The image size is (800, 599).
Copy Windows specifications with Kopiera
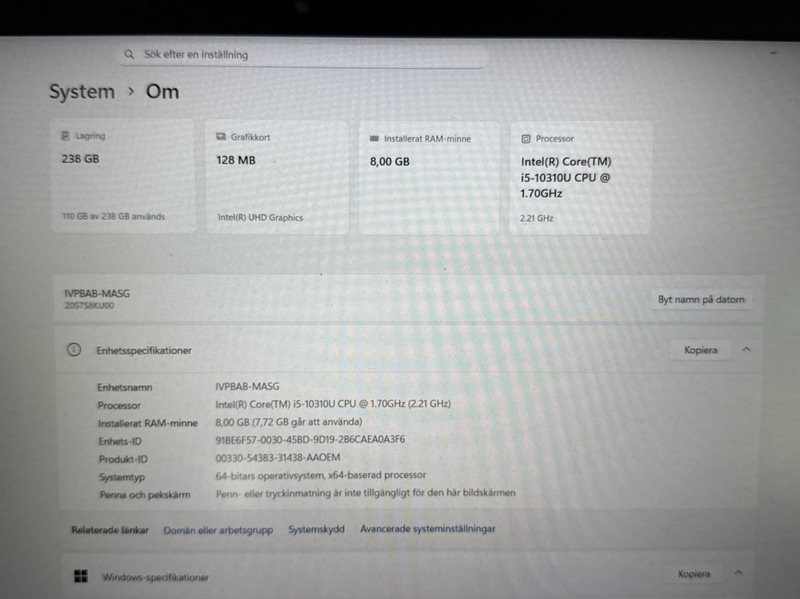[693, 574]
